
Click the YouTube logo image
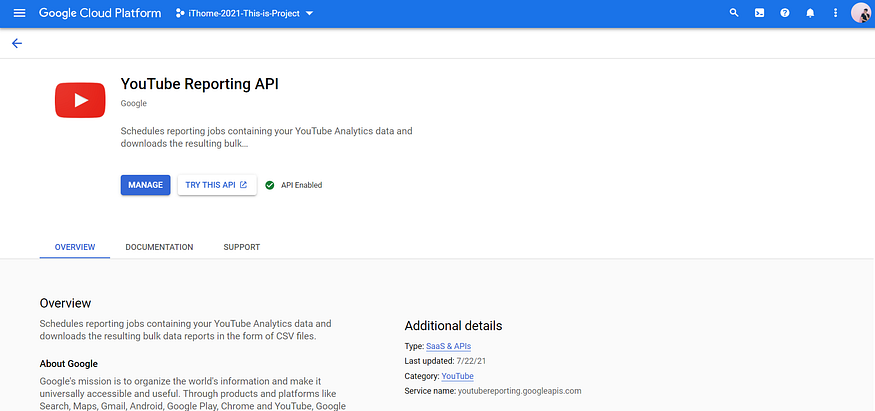(80, 100)
